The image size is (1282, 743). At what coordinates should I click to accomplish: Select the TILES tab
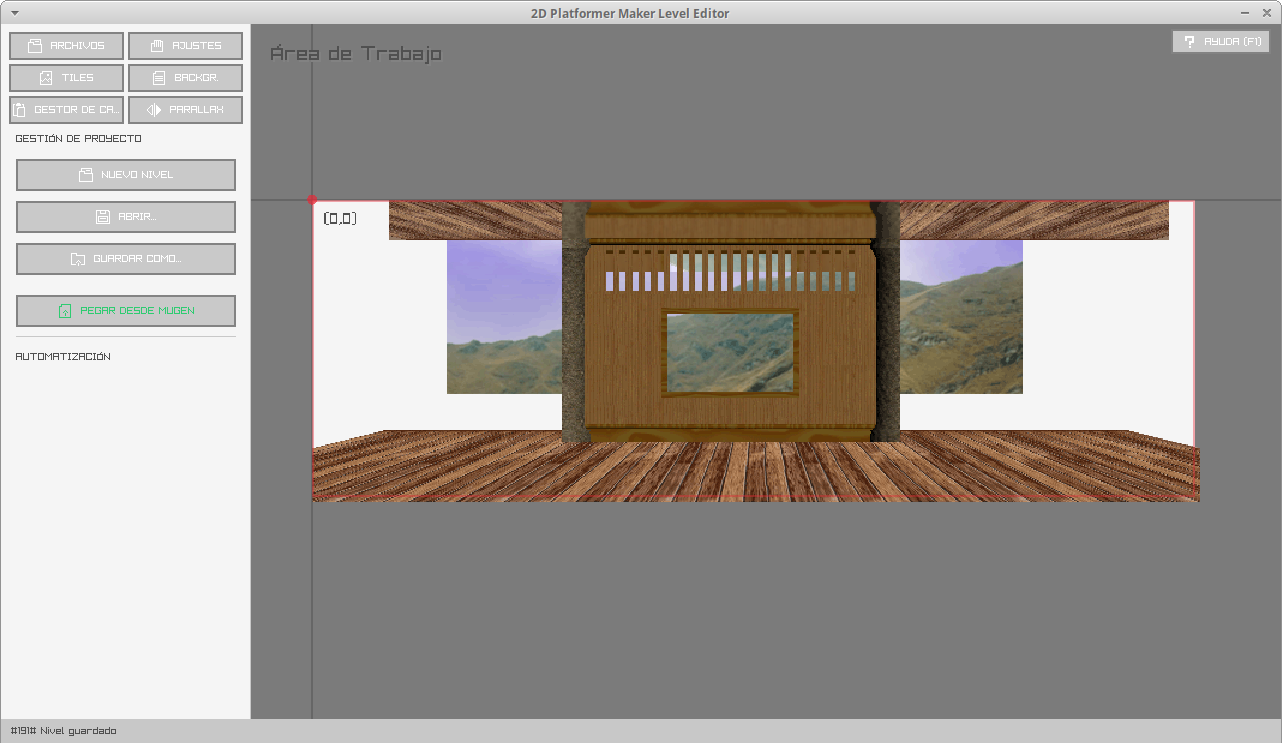(66, 78)
